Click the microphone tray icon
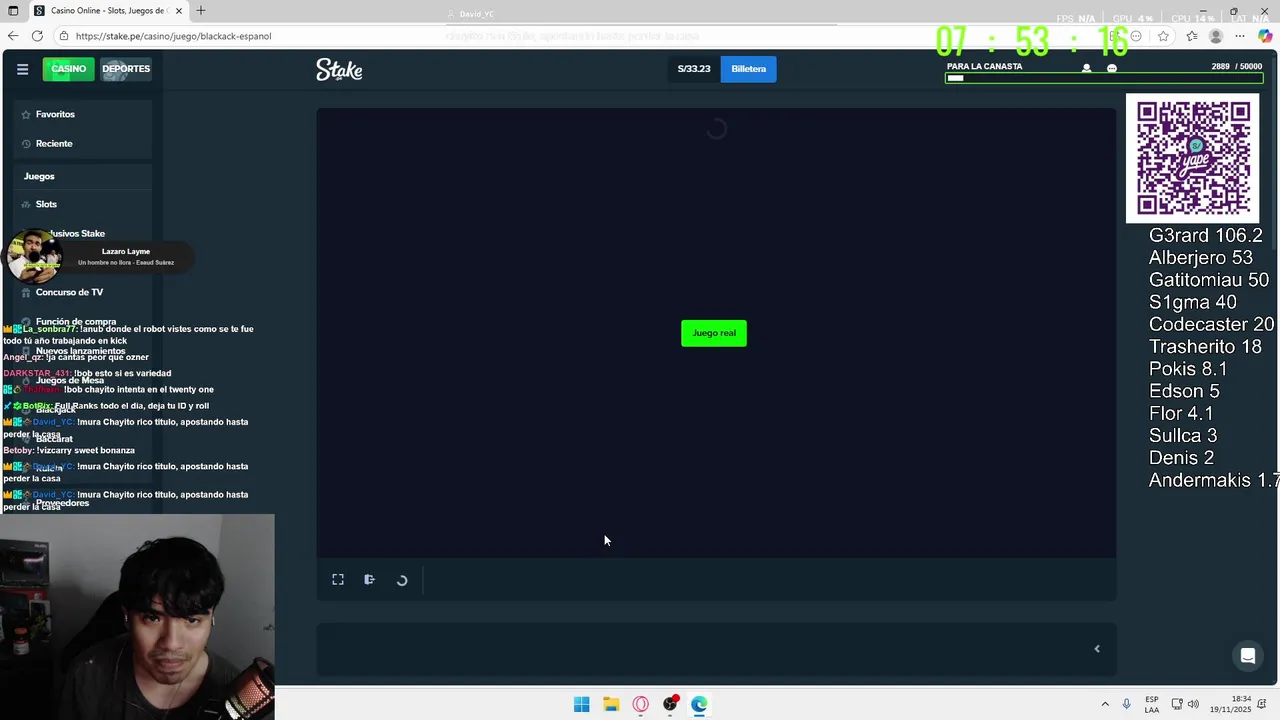Viewport: 1280px width, 720px height. coord(1127,704)
